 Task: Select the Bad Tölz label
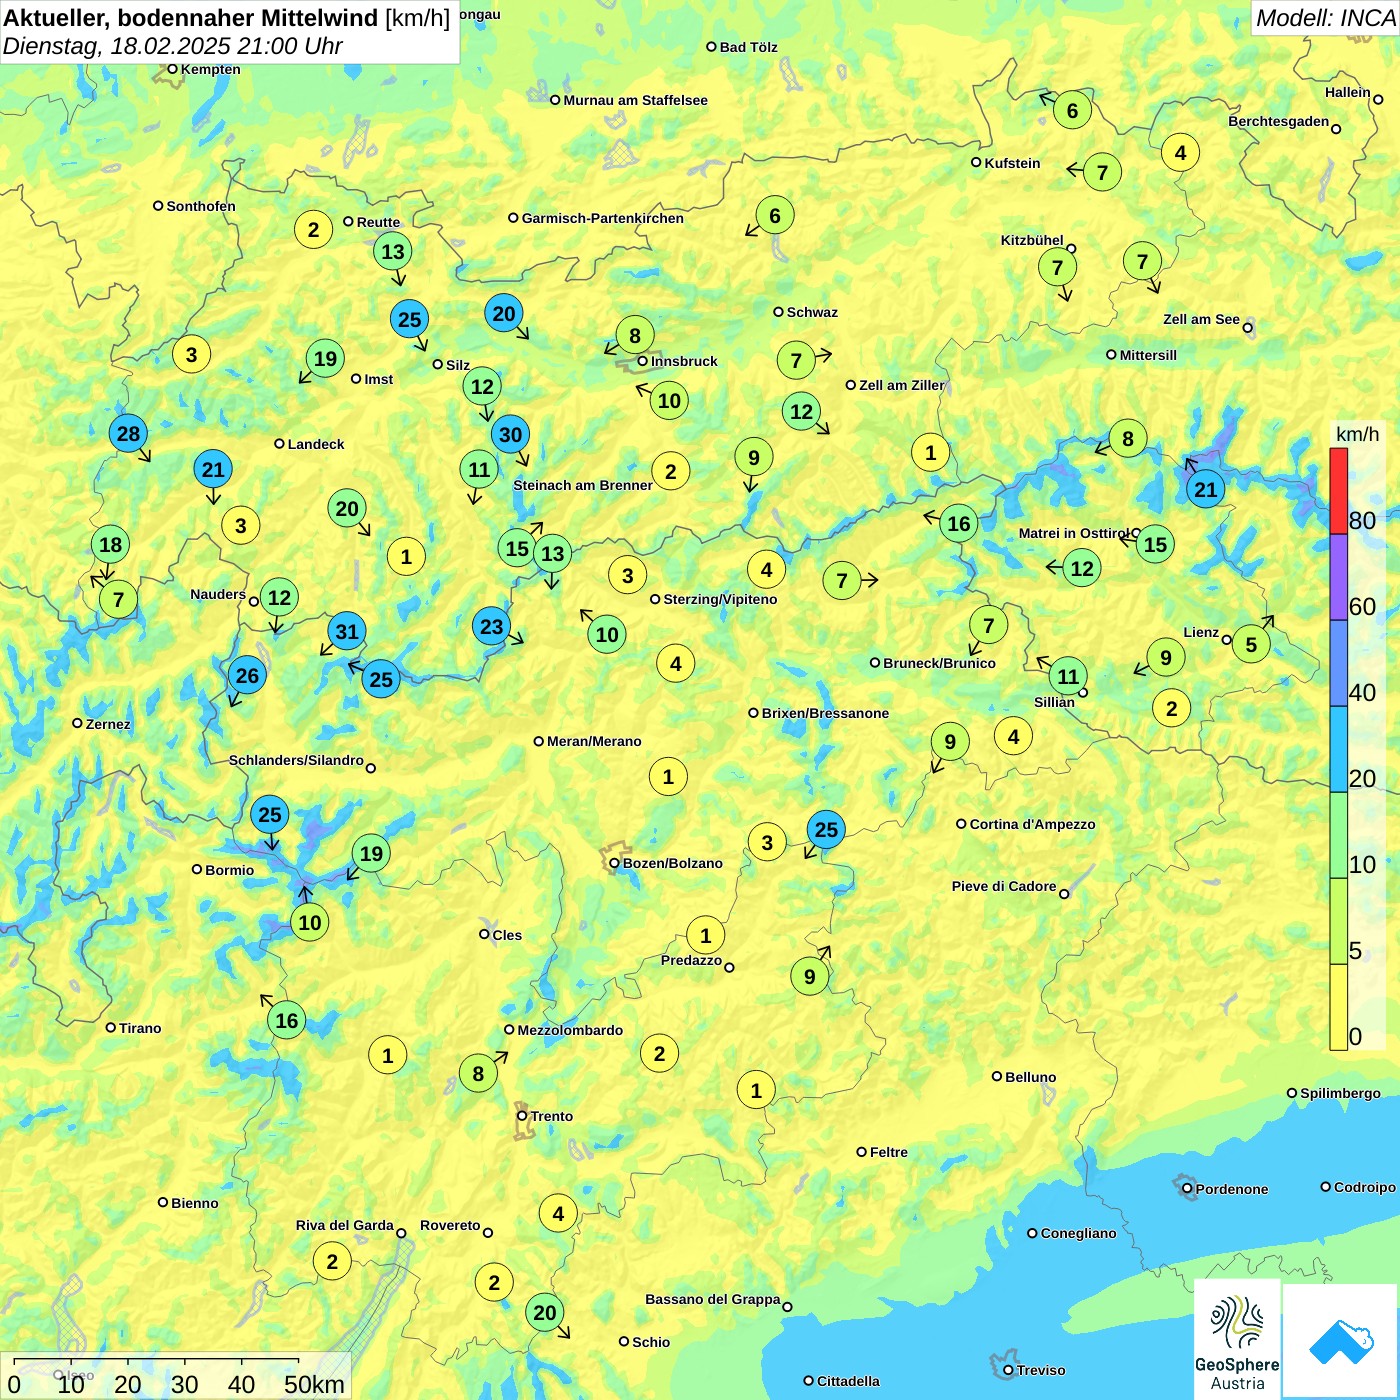tap(749, 47)
